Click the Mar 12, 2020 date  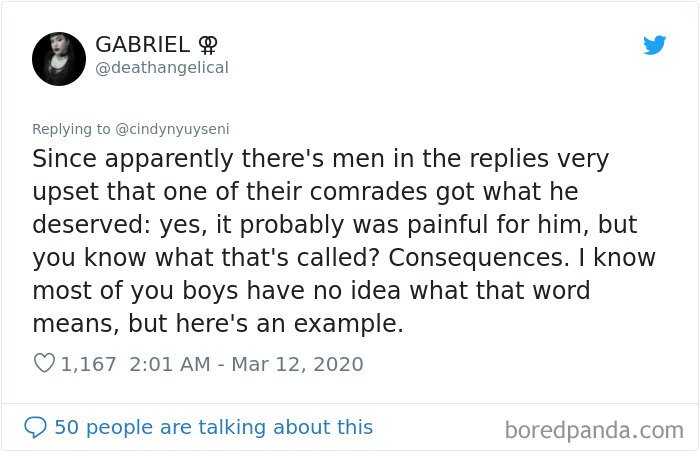pyautogui.click(x=297, y=364)
